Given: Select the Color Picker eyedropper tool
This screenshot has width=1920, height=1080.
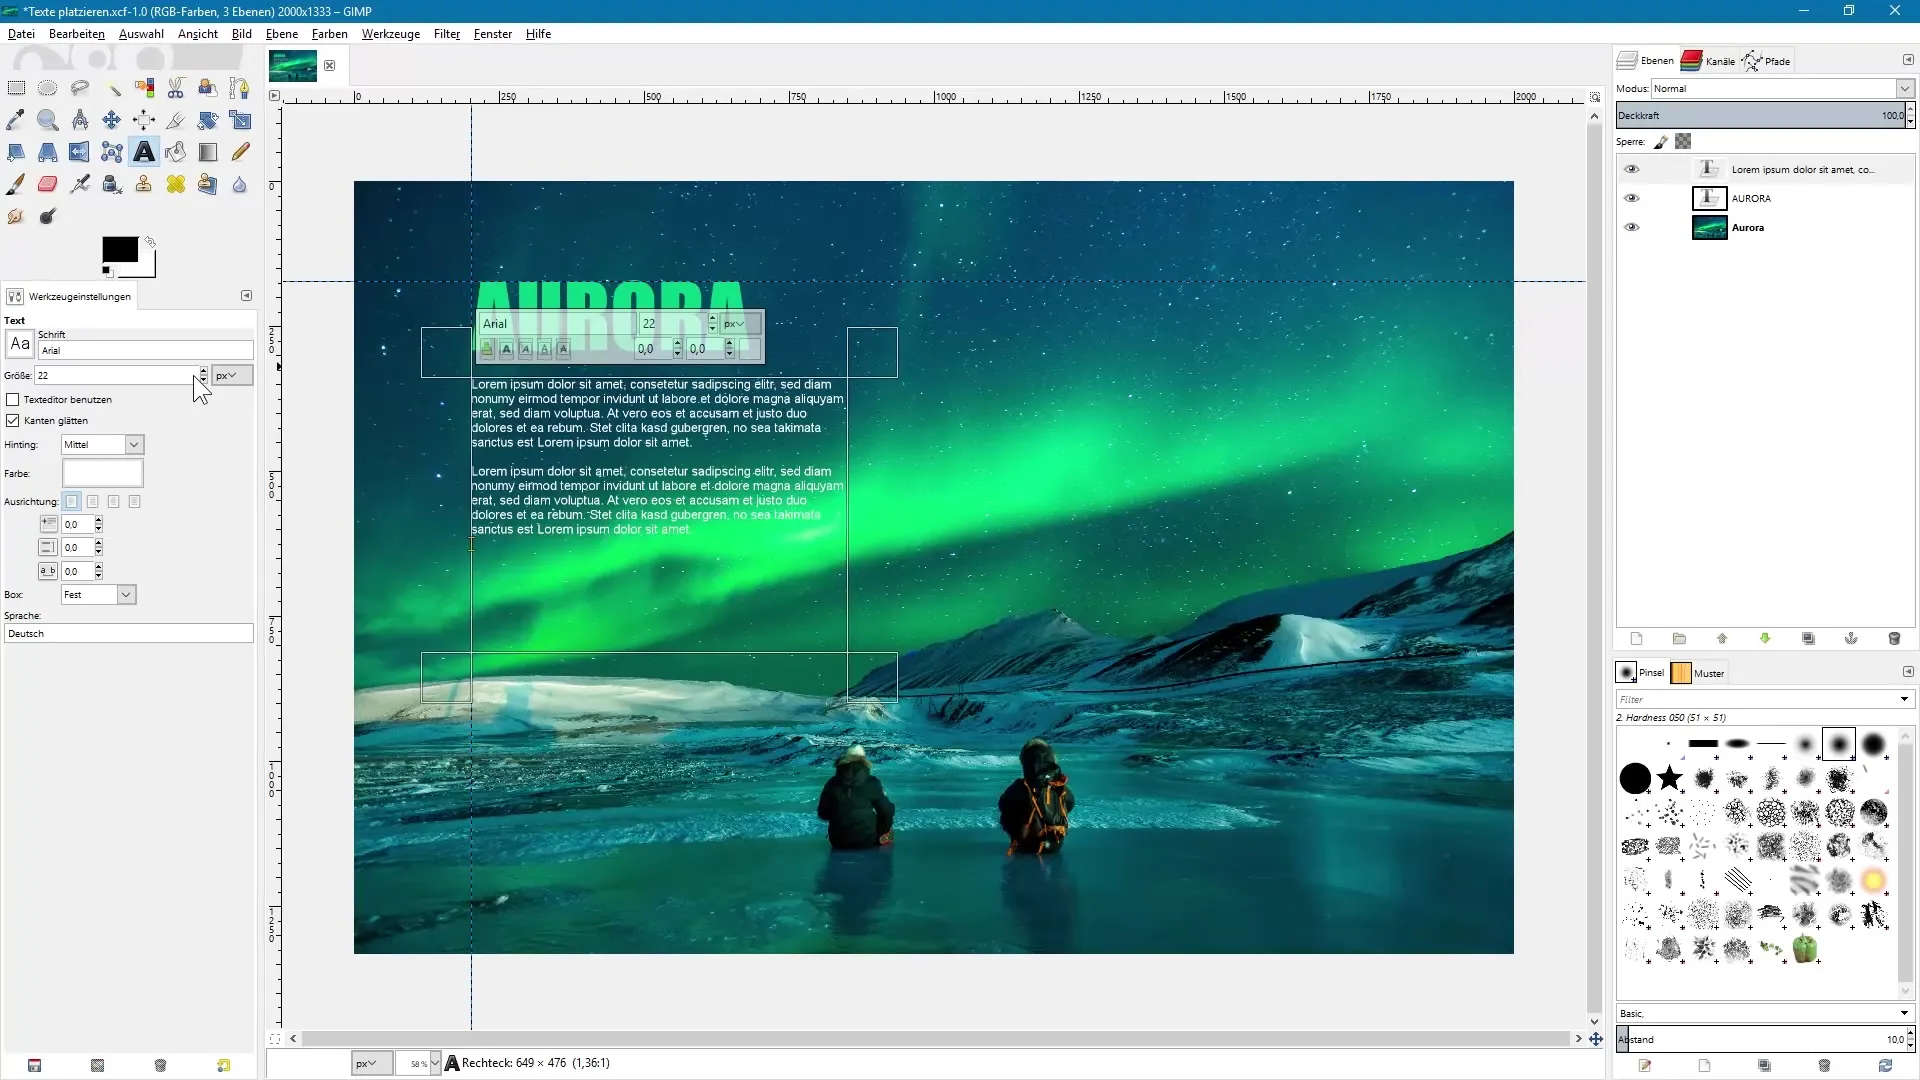Looking at the screenshot, I should (x=16, y=120).
